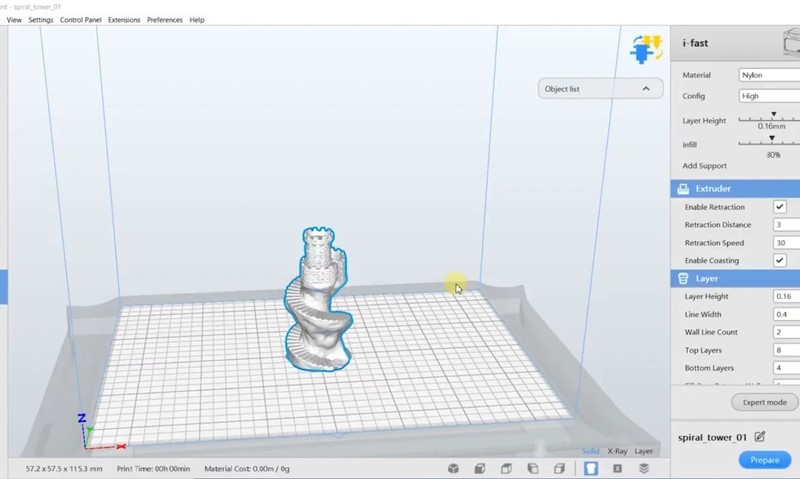Click the edit icon beside spiral_tower_01
The image size is (800, 479).
[x=760, y=436]
